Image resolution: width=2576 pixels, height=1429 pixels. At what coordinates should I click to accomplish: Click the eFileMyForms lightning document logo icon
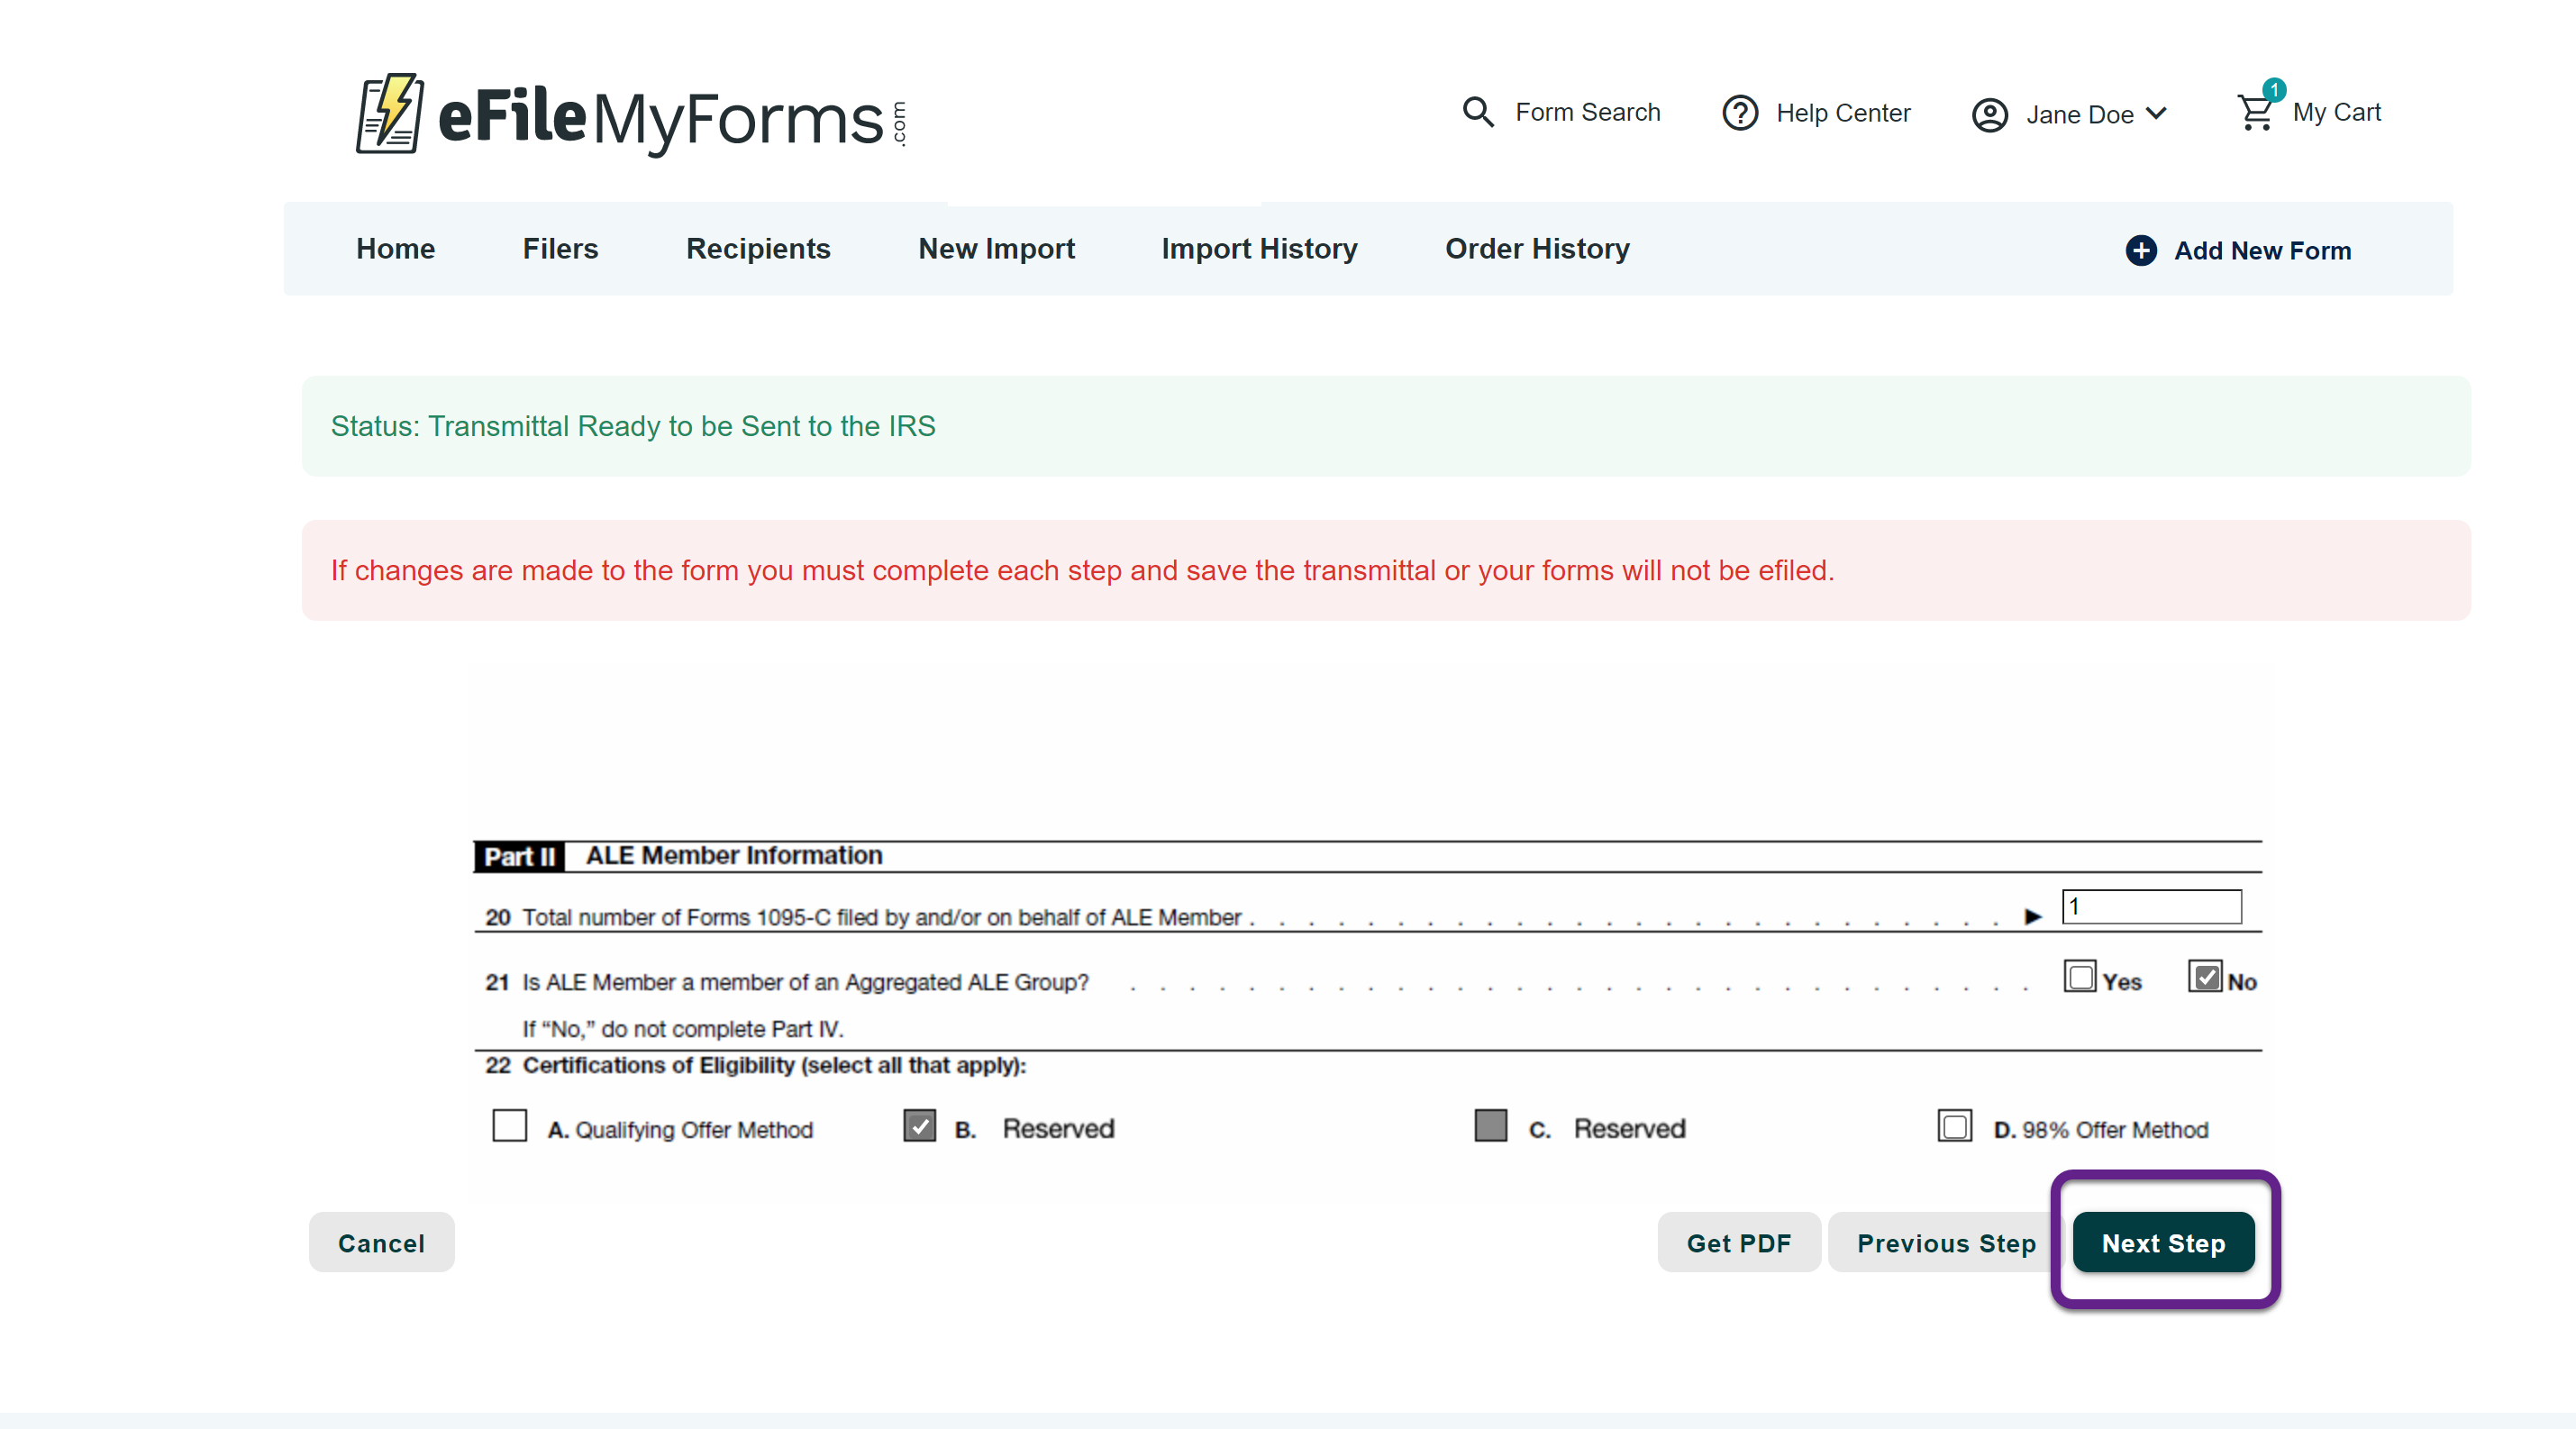[390, 114]
